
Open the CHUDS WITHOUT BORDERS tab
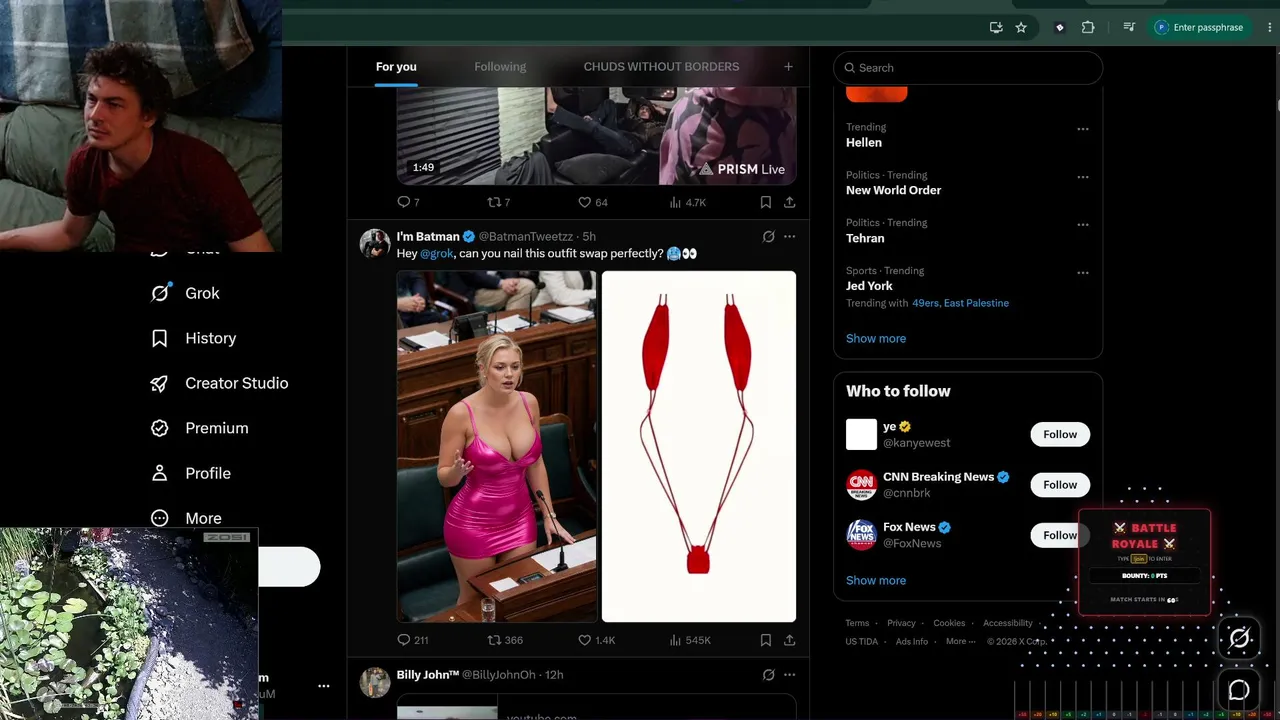[x=661, y=67]
